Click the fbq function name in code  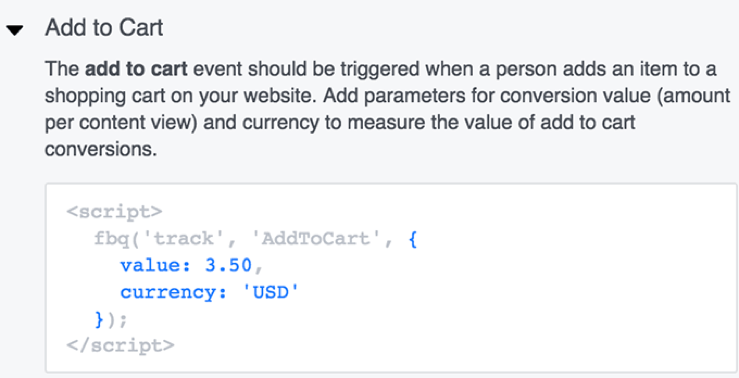(111, 238)
